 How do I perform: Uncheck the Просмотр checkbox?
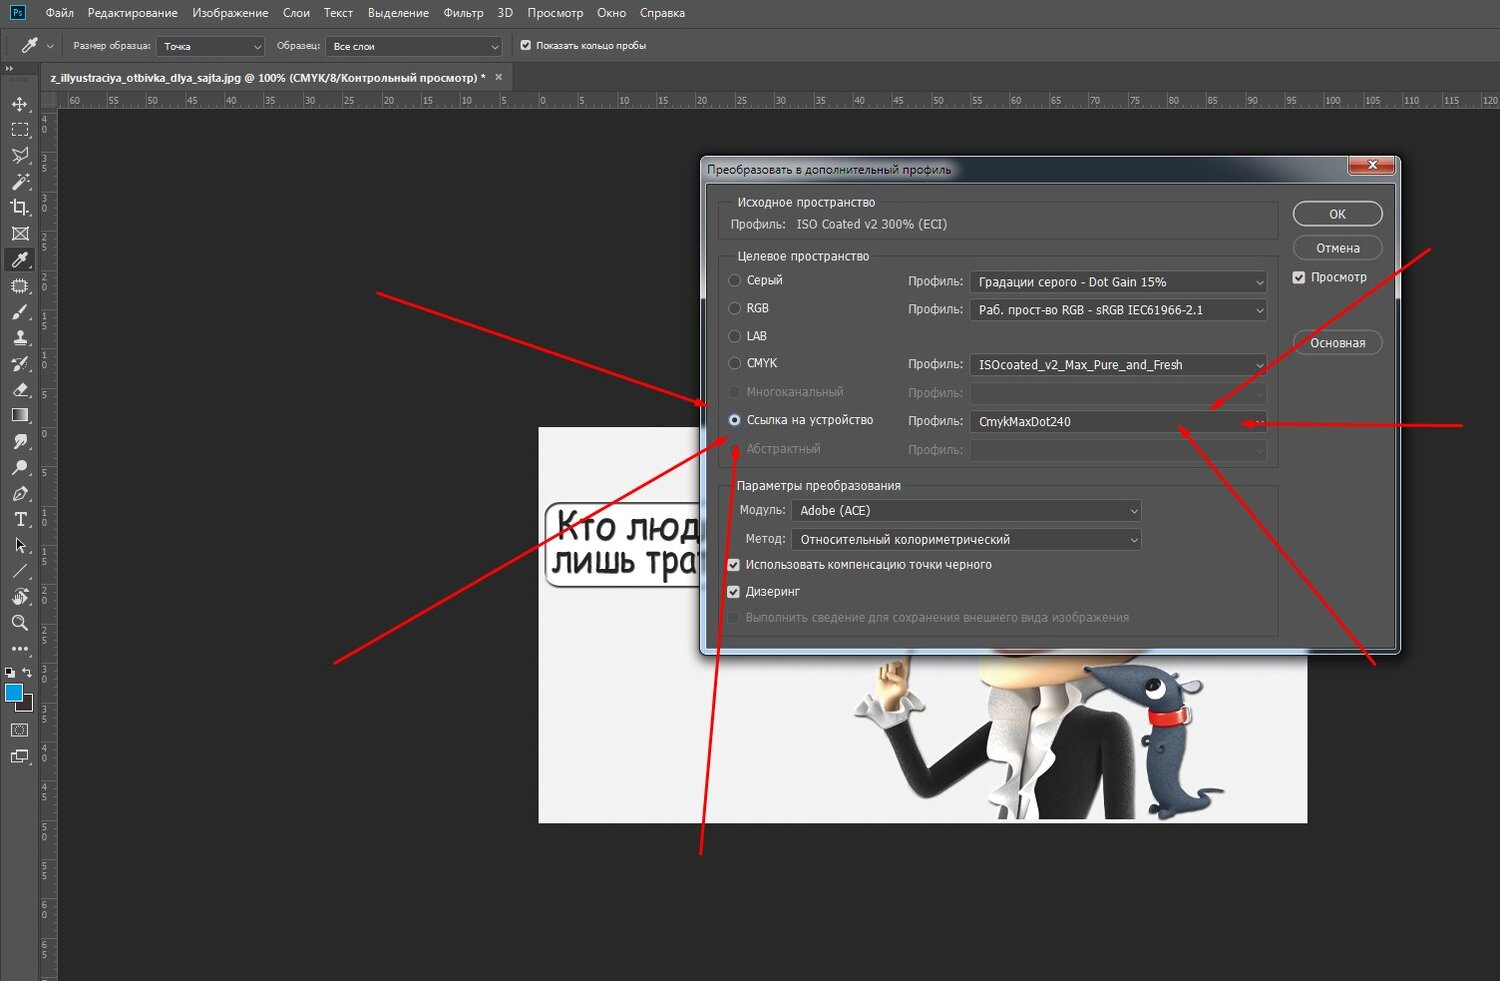point(1299,278)
